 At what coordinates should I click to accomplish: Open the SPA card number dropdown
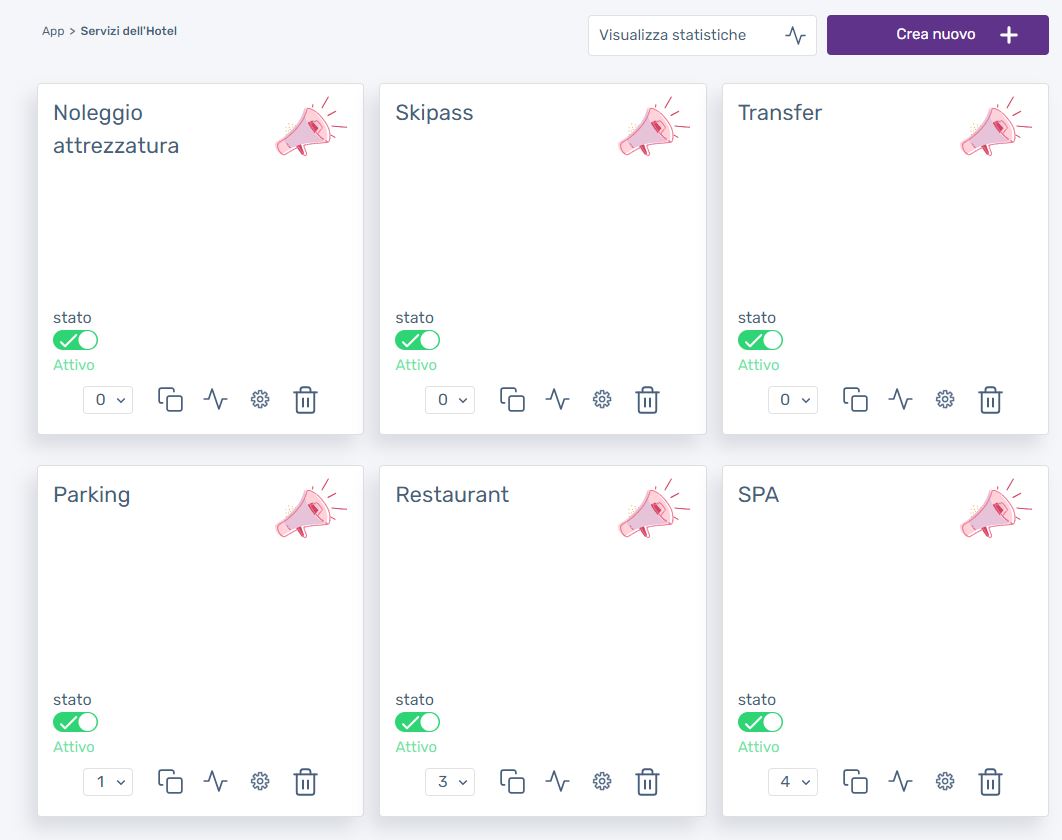tap(793, 782)
